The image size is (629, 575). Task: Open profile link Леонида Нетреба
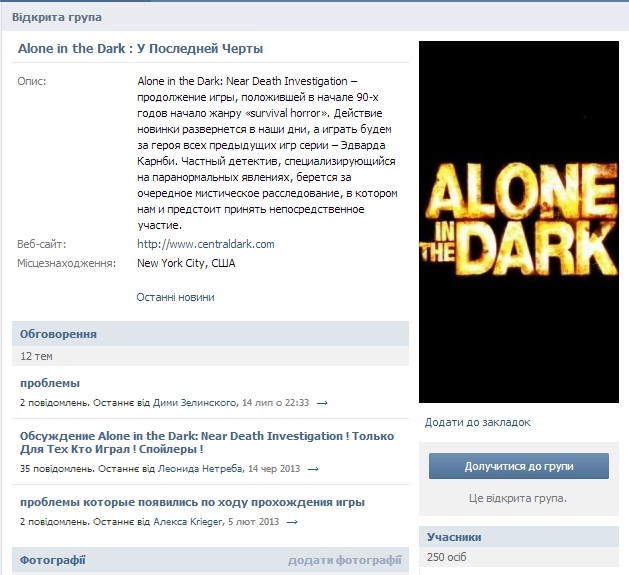click(x=200, y=469)
